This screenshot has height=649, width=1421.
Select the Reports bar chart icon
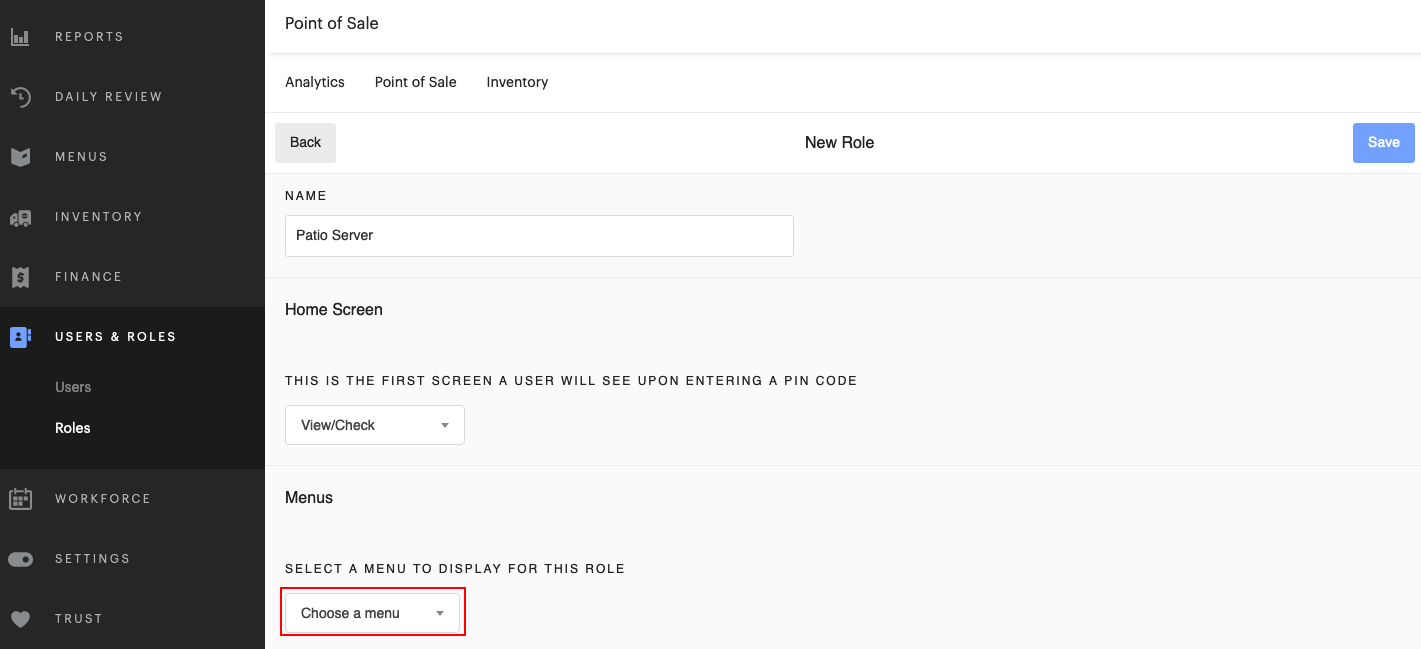pos(21,36)
